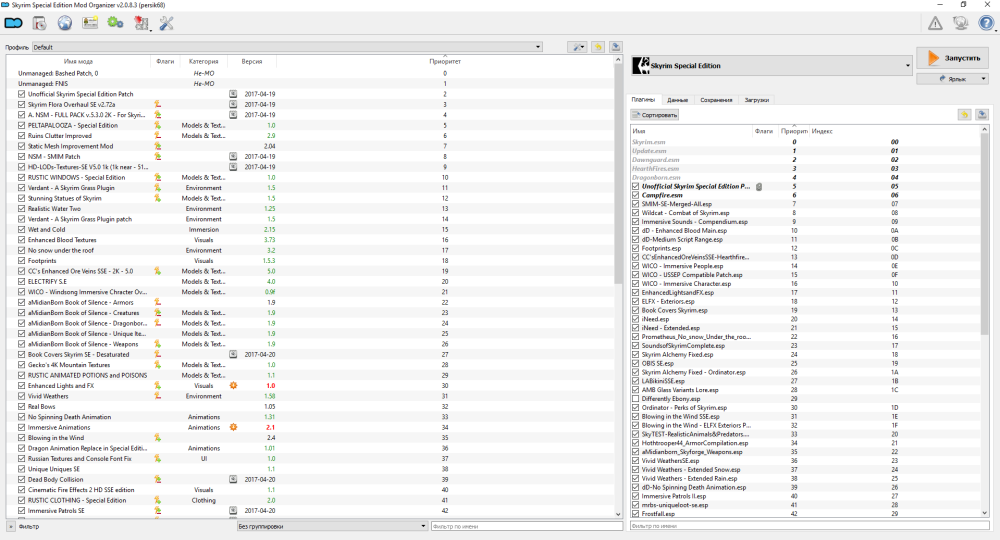Focus the plugin name filter field
Screen dimensions: 1000x540
[810, 526]
